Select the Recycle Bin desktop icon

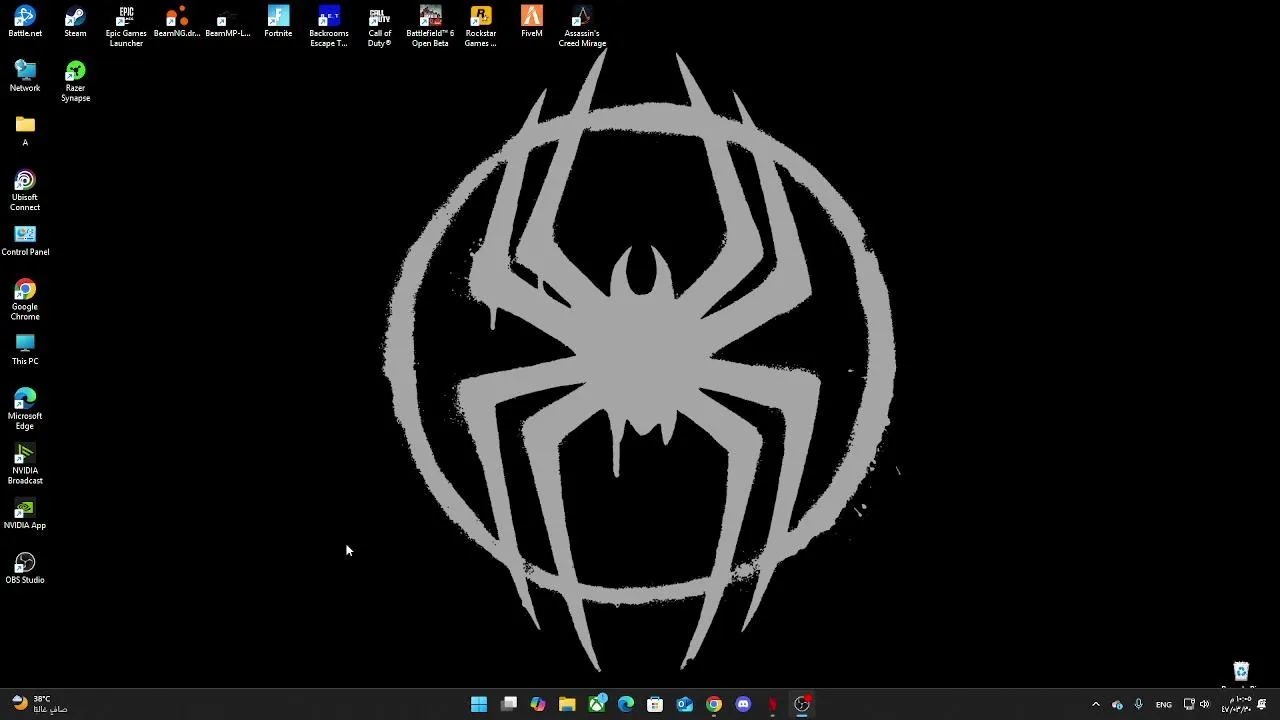[x=1241, y=676]
